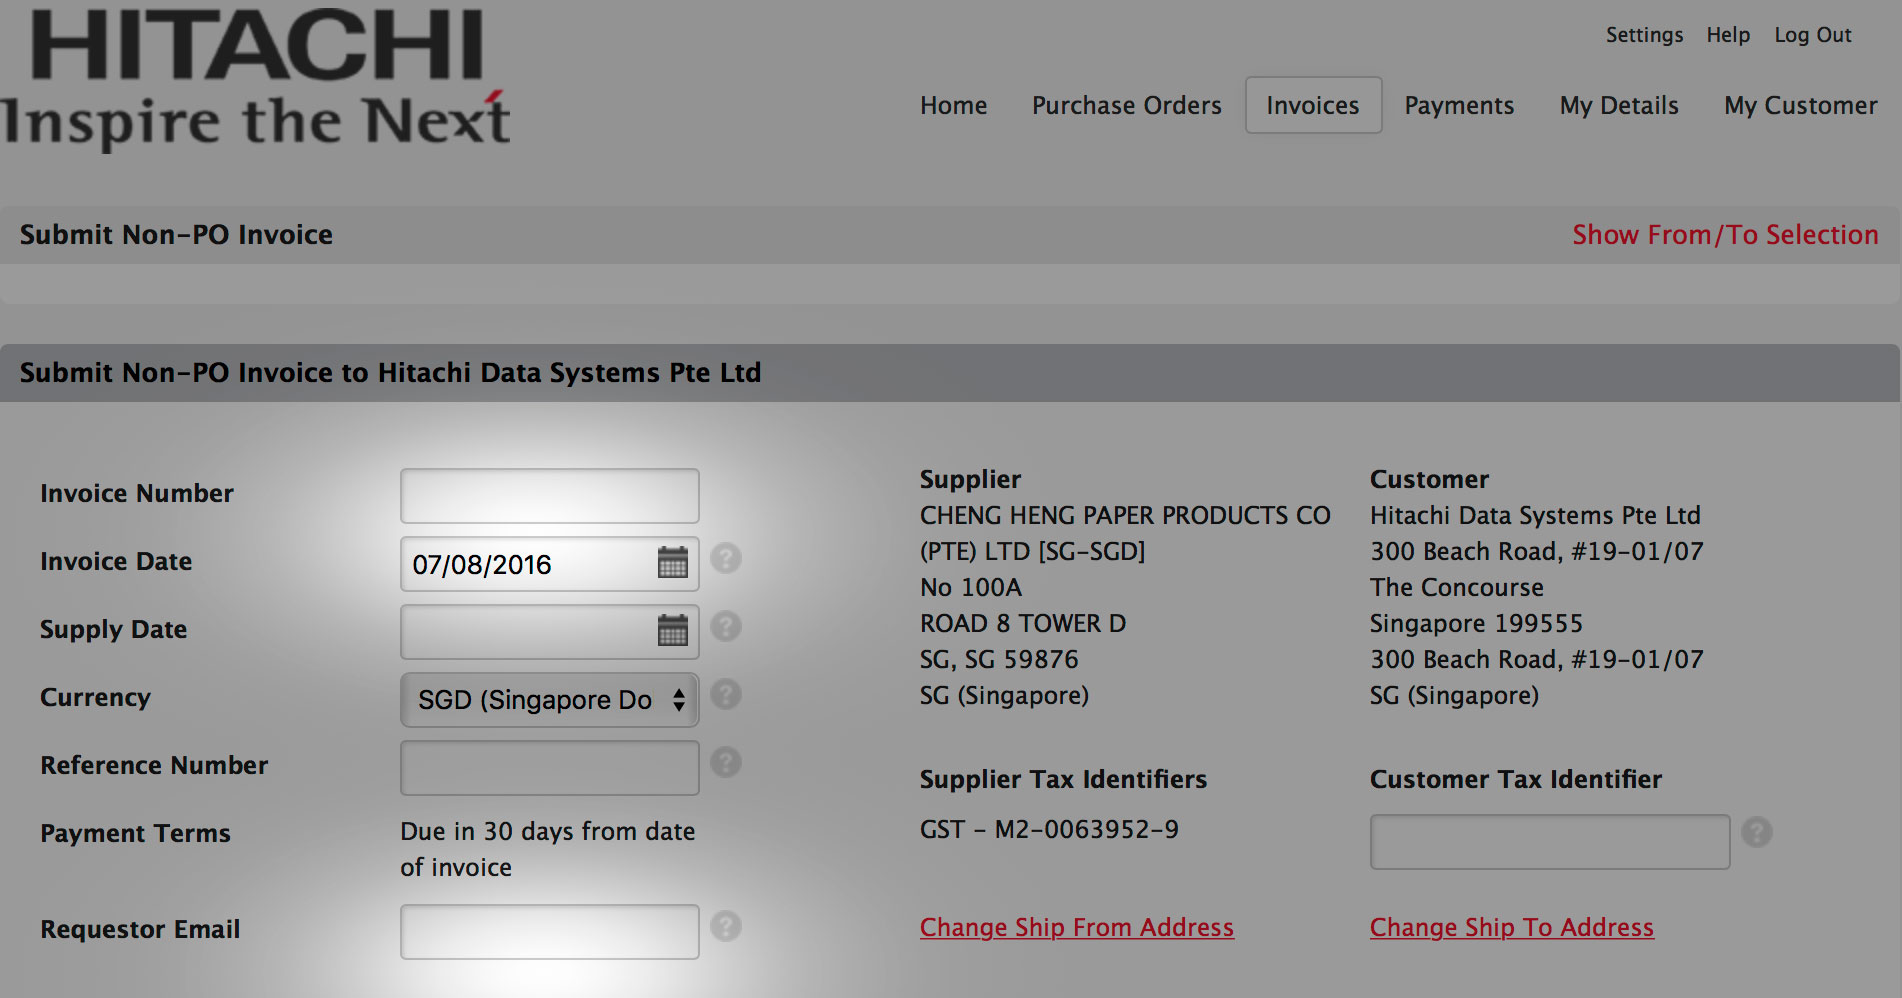Viewport: 1902px width, 998px height.
Task: Click the Help link
Action: (1728, 35)
